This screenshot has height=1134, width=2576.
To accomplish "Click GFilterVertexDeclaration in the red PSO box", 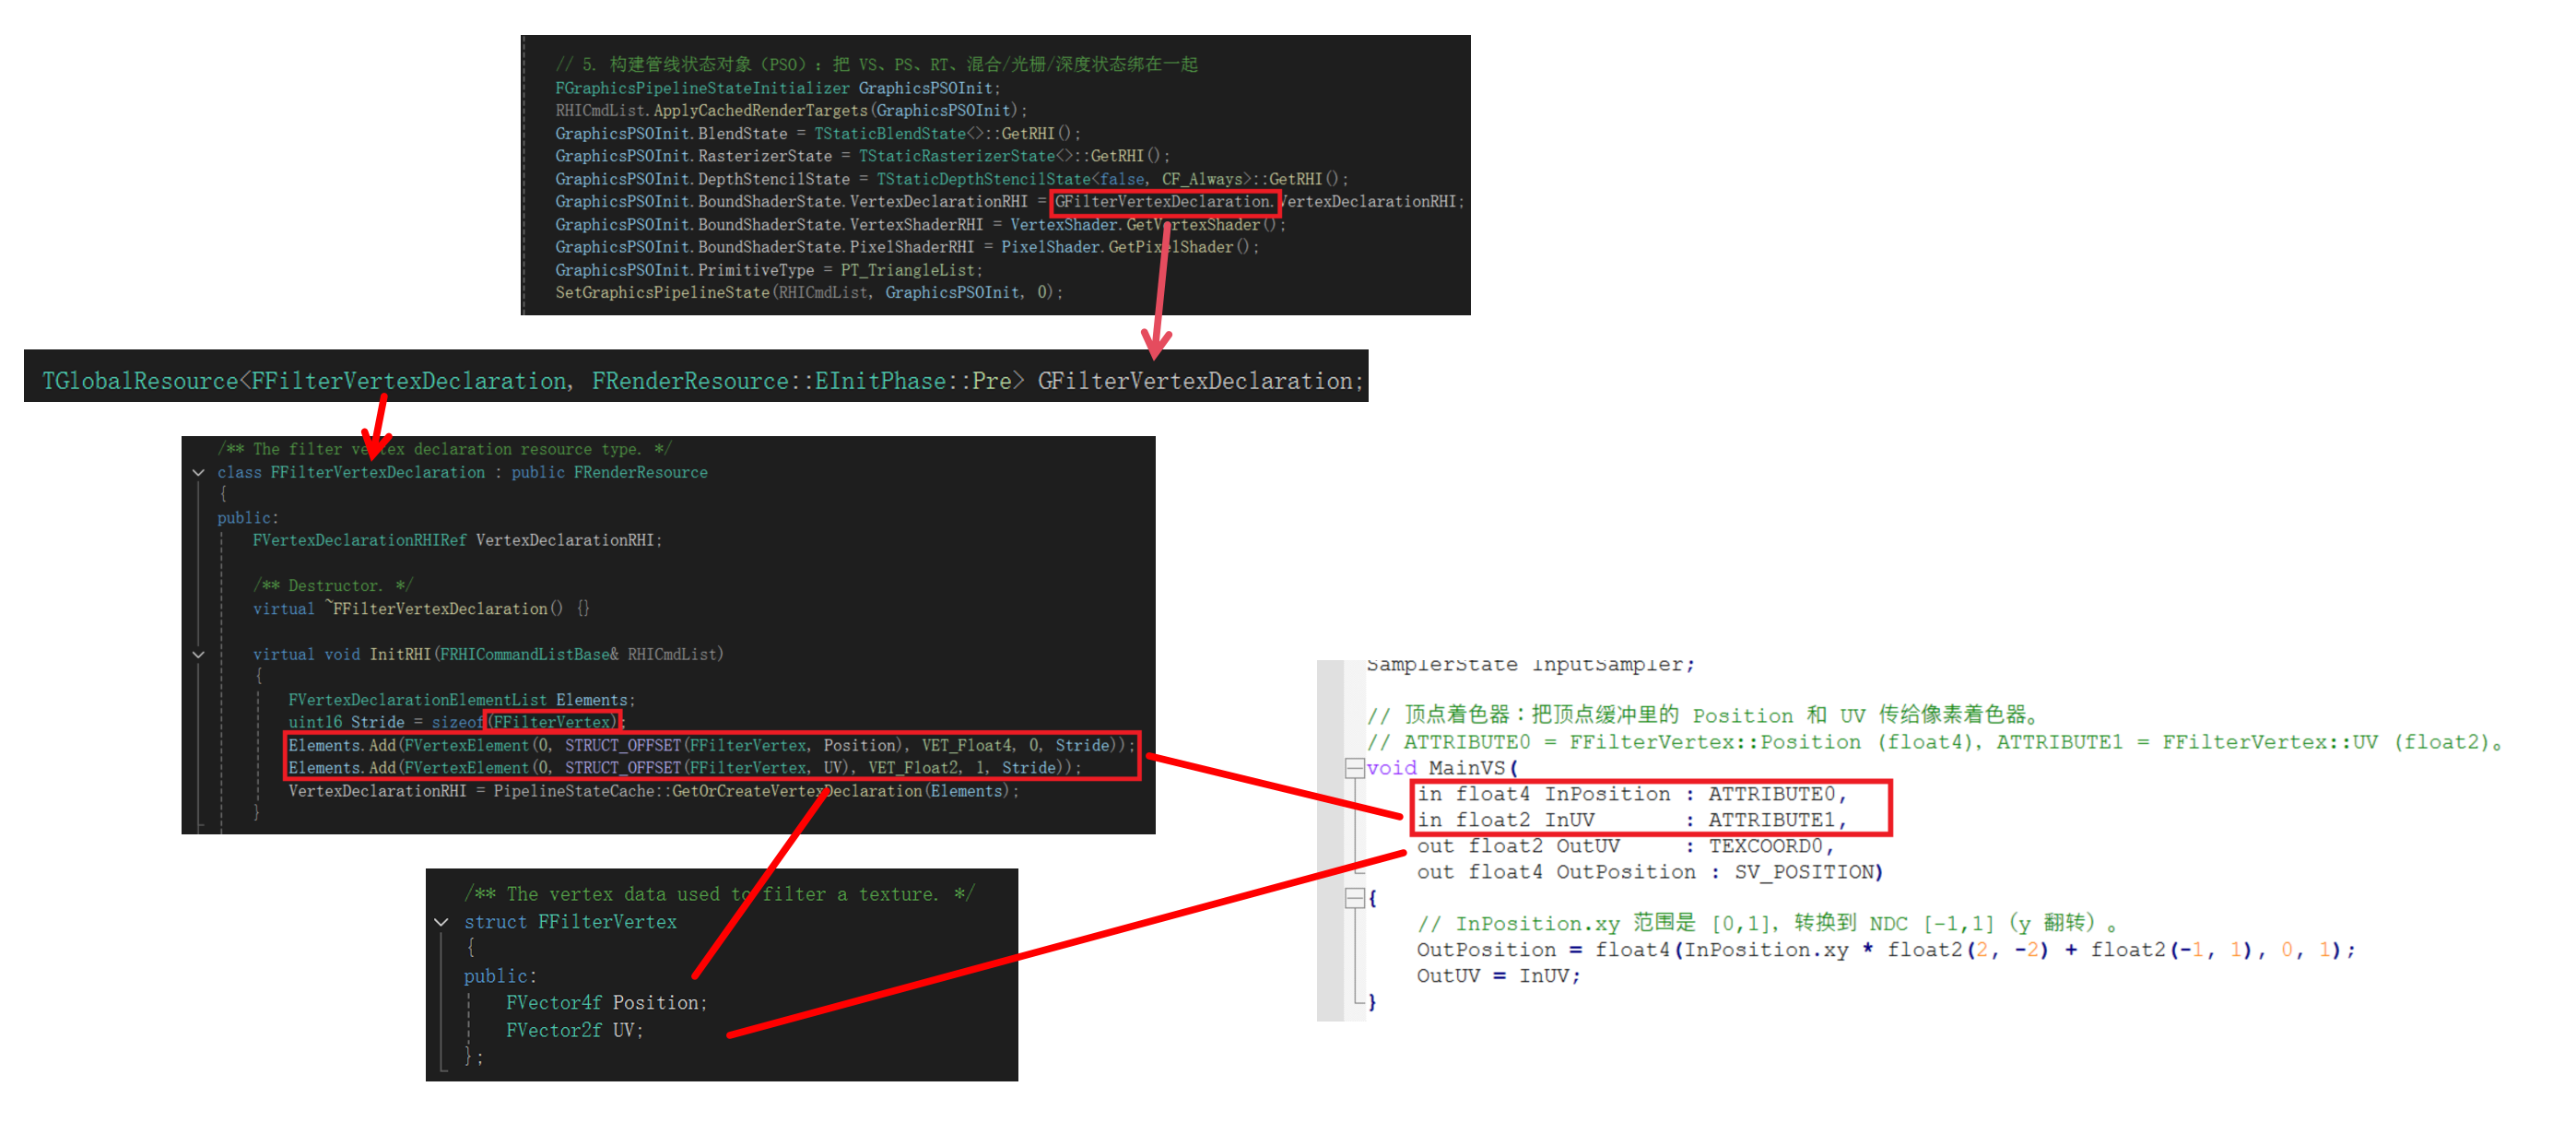I will 1162,202.
